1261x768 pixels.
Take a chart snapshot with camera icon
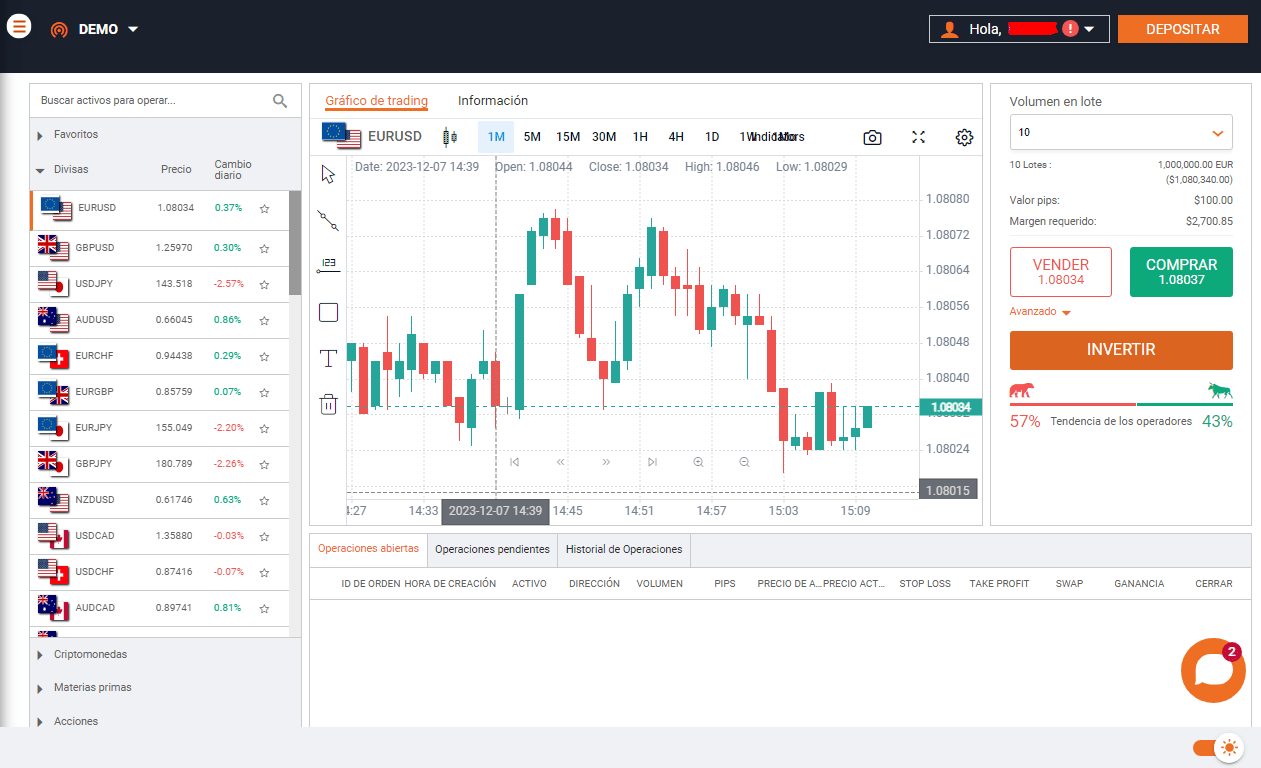click(873, 137)
